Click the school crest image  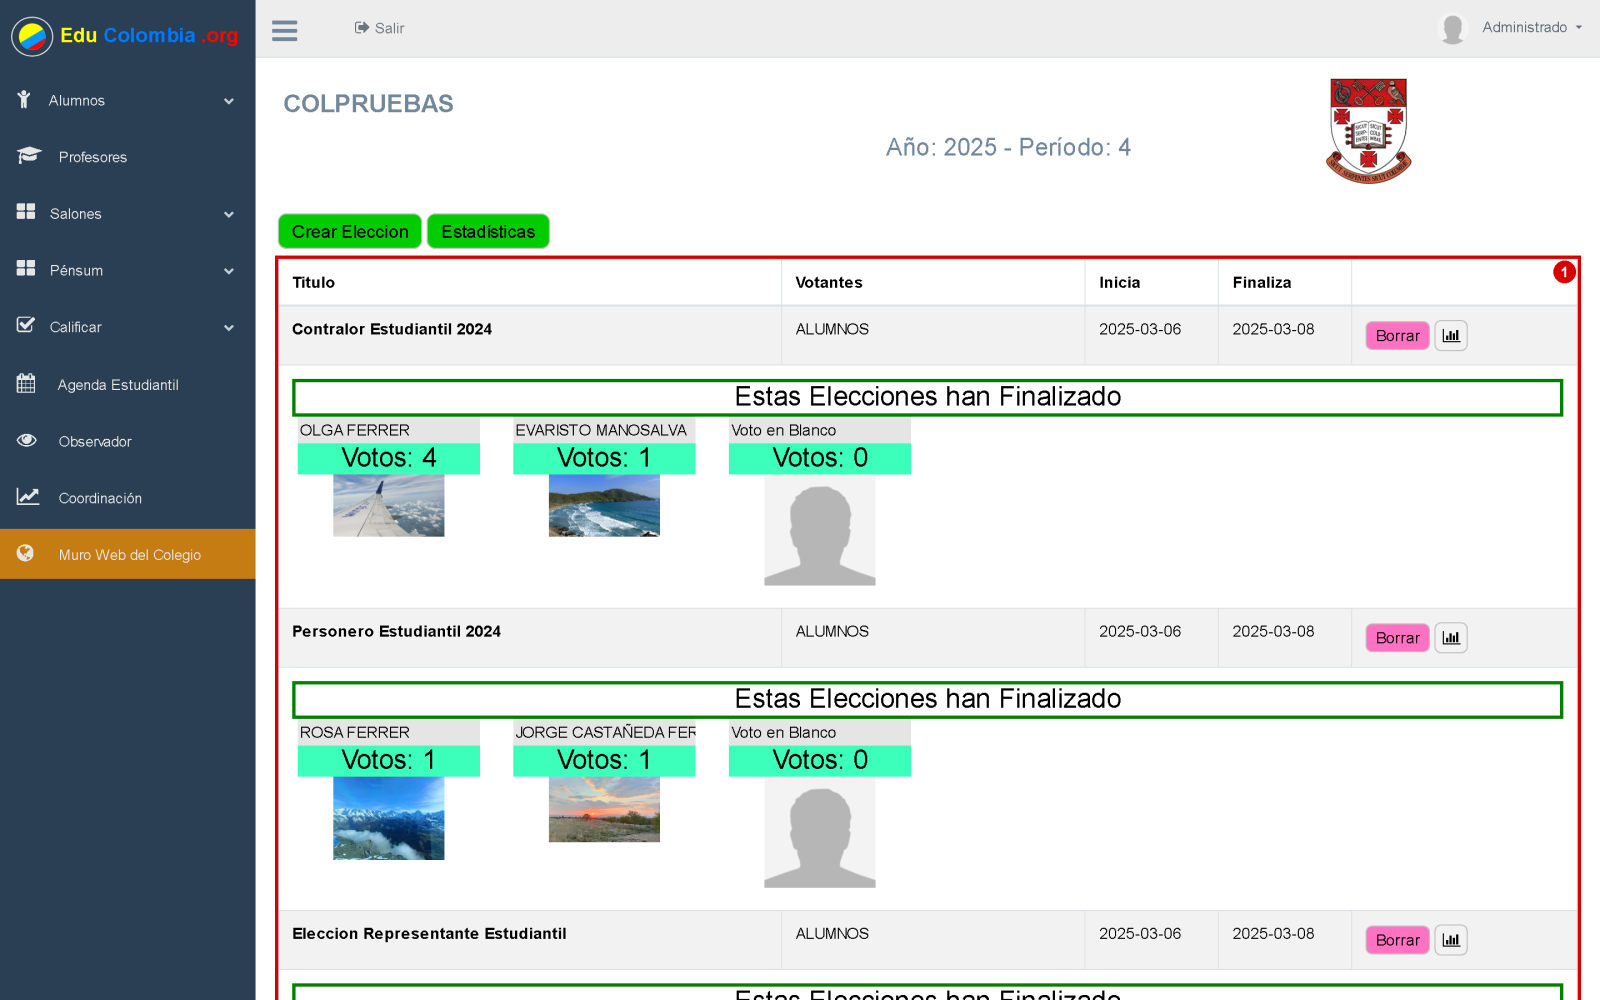coord(1368,131)
